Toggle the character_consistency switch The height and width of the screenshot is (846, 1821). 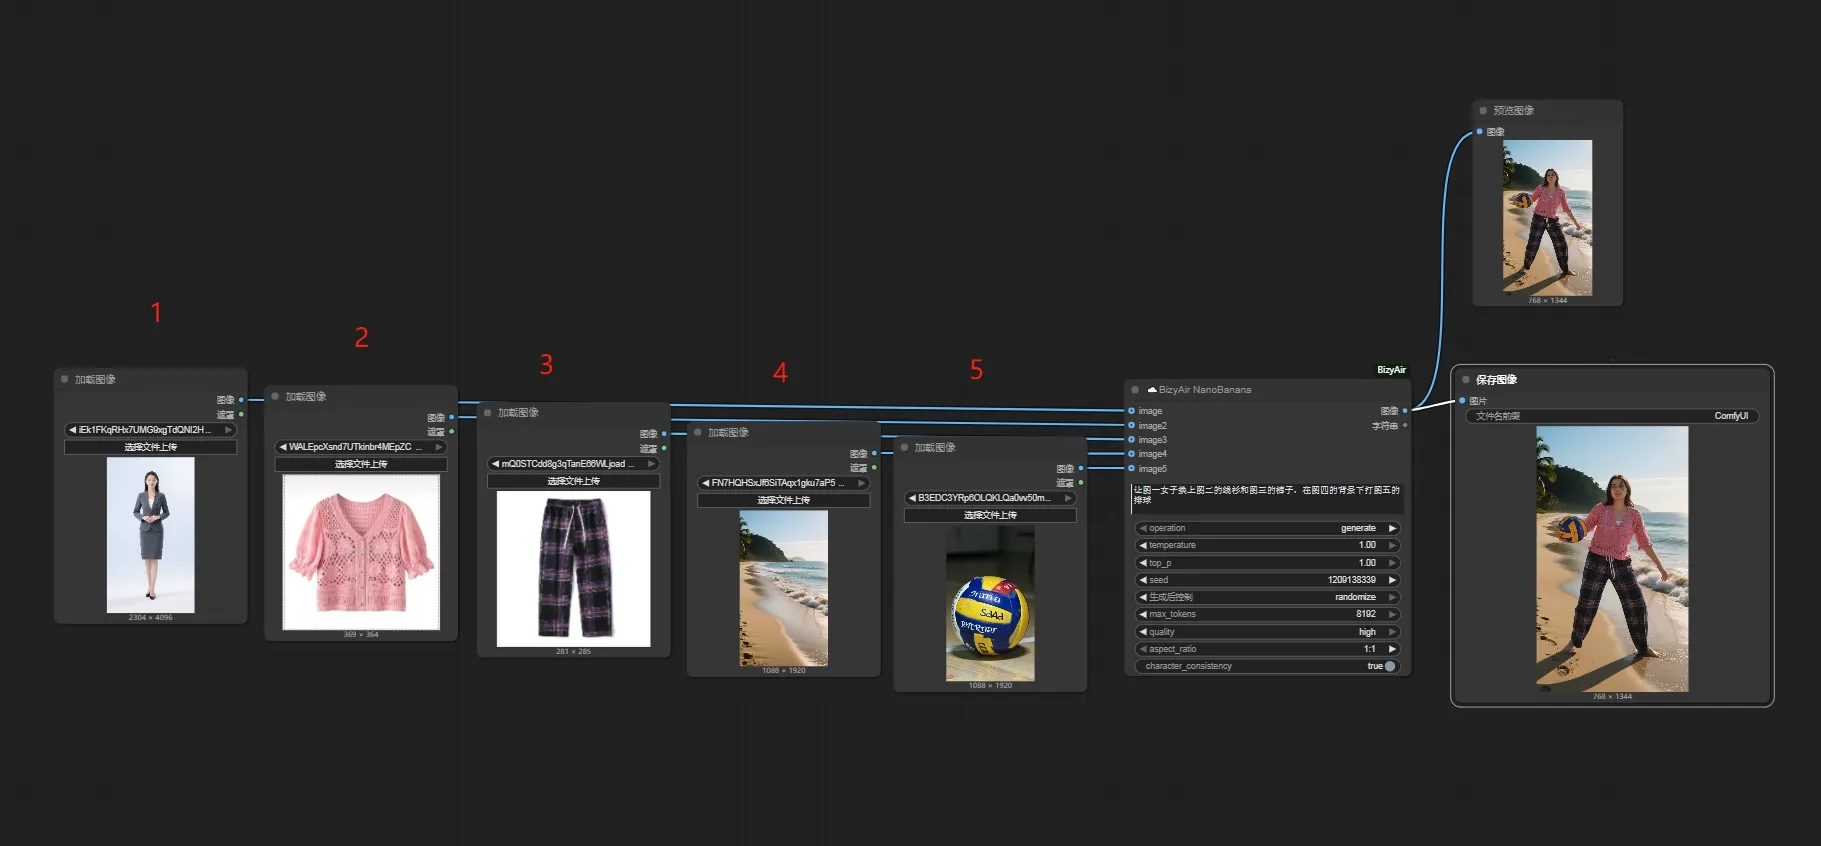click(1389, 666)
